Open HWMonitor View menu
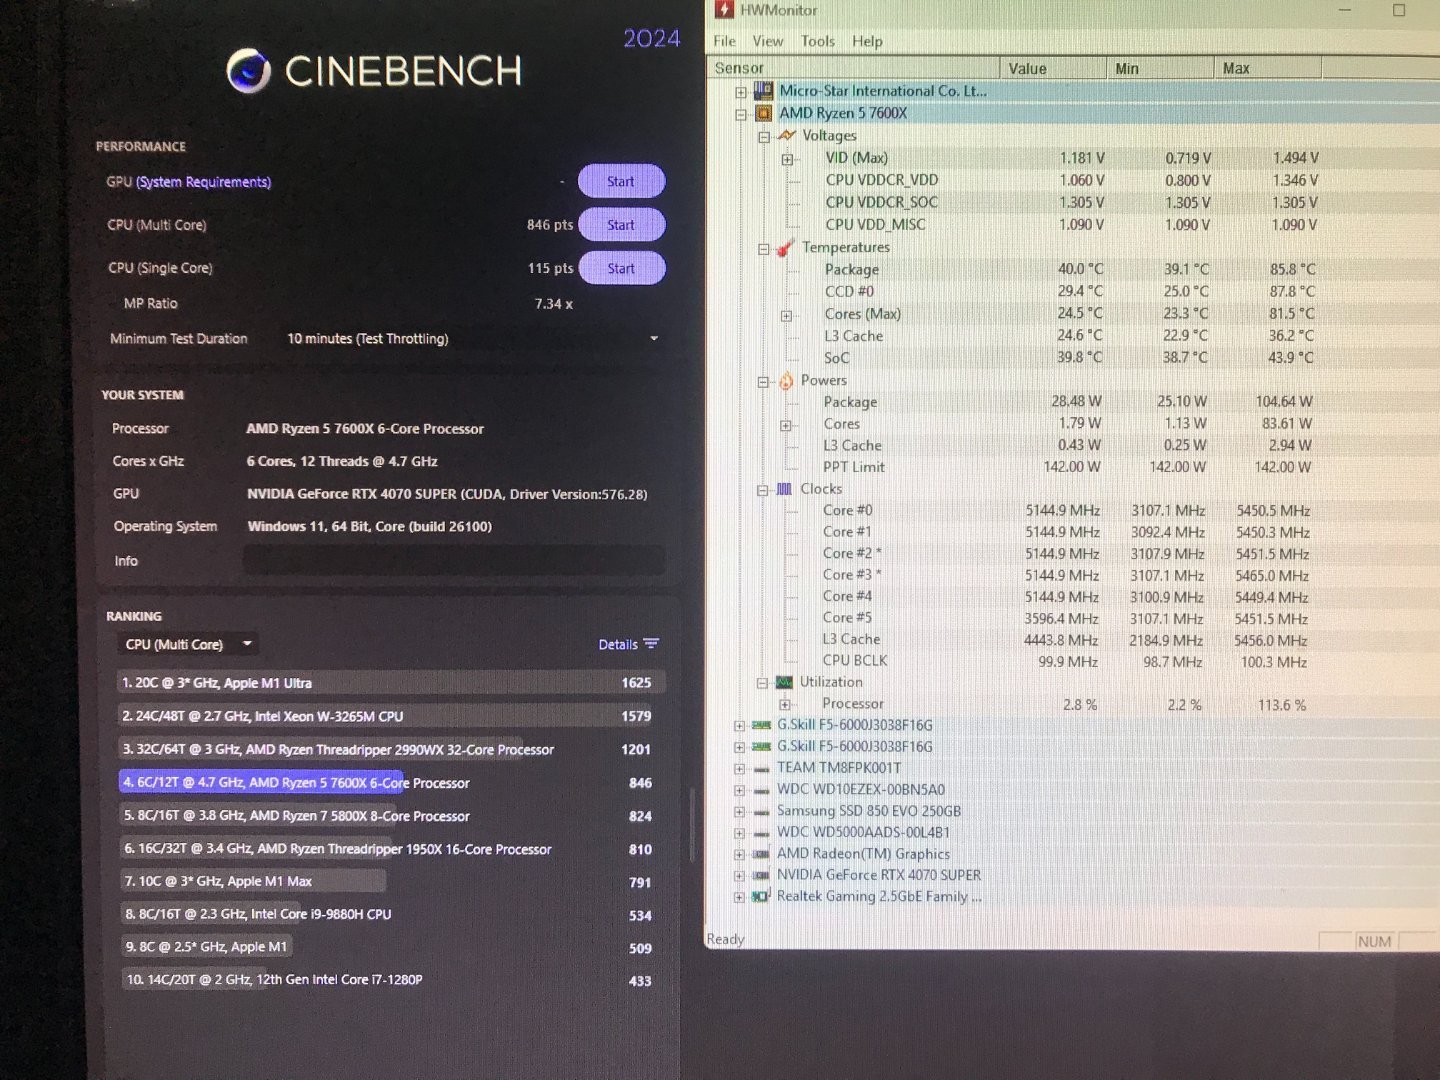Screen dimensions: 1440x1080 point(768,41)
